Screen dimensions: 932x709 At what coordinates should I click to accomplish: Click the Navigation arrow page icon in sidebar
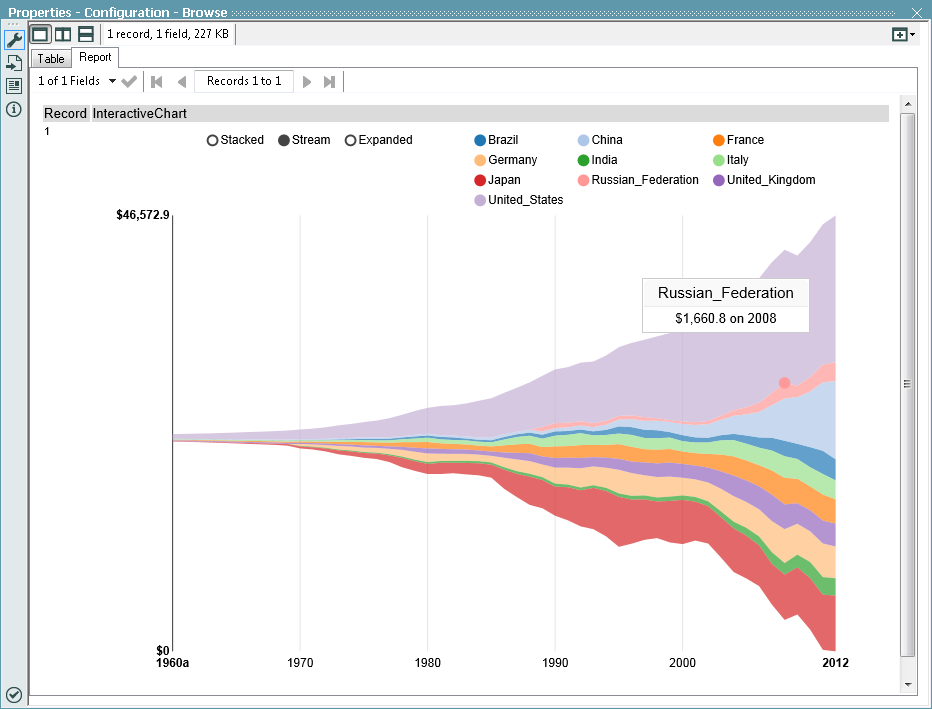tap(14, 63)
